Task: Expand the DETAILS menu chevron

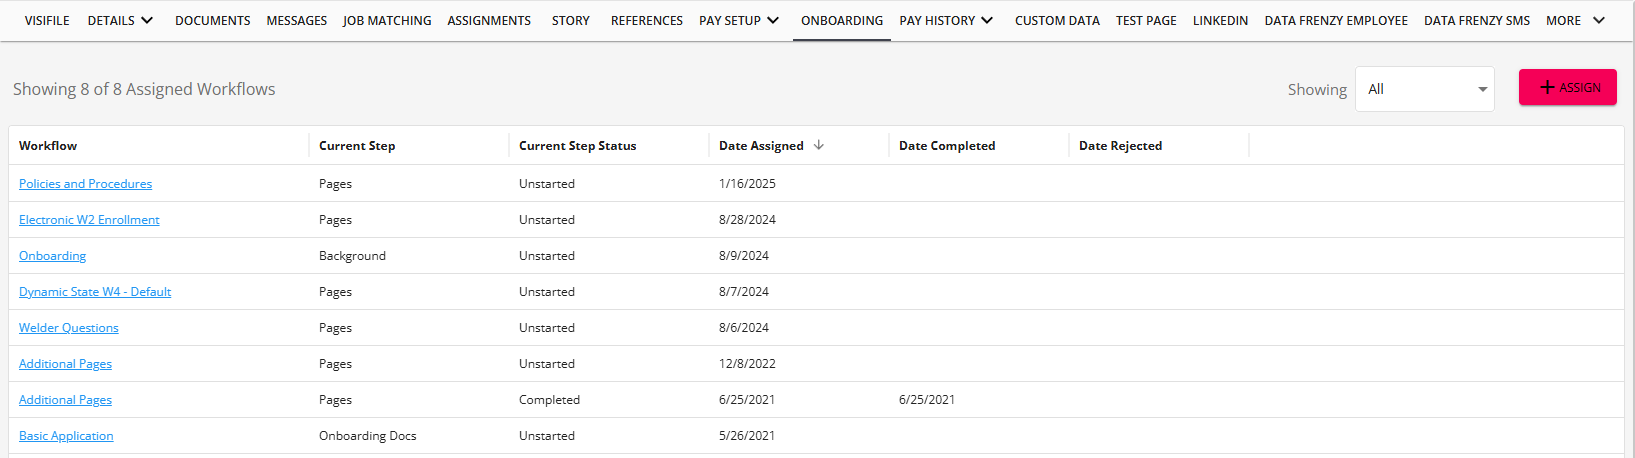Action: 147,20
